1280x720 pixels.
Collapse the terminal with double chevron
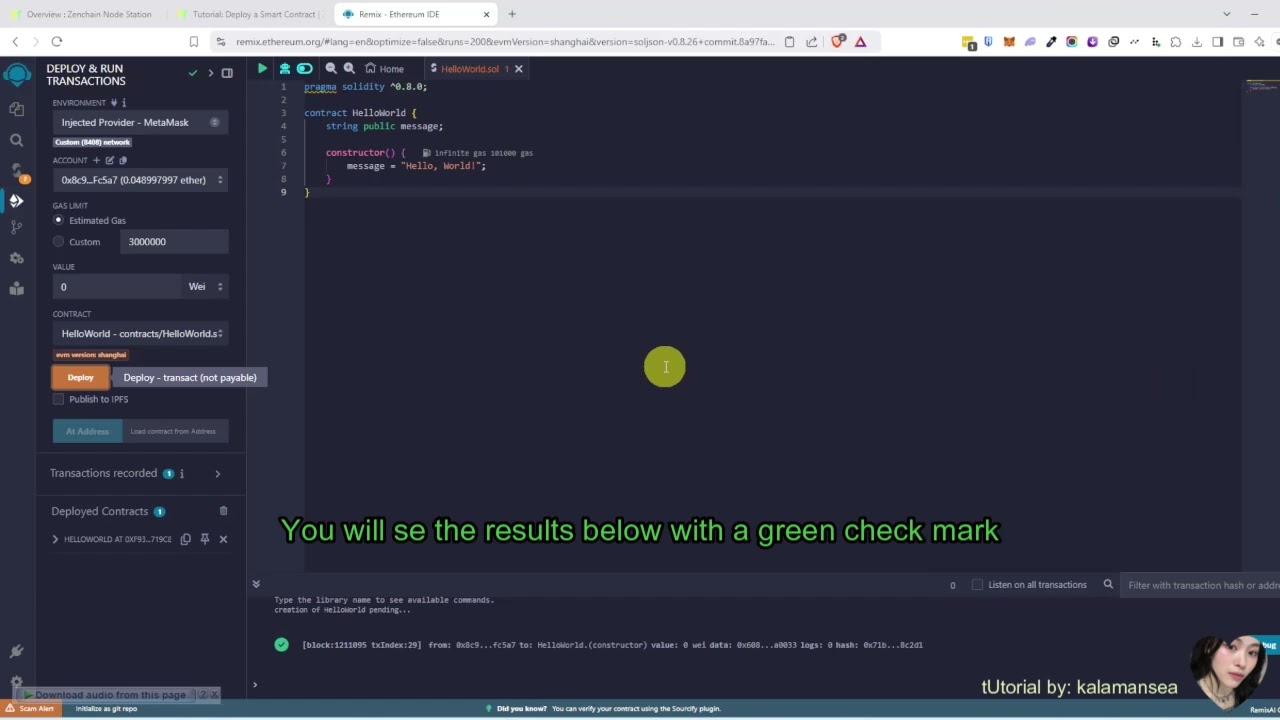(256, 584)
